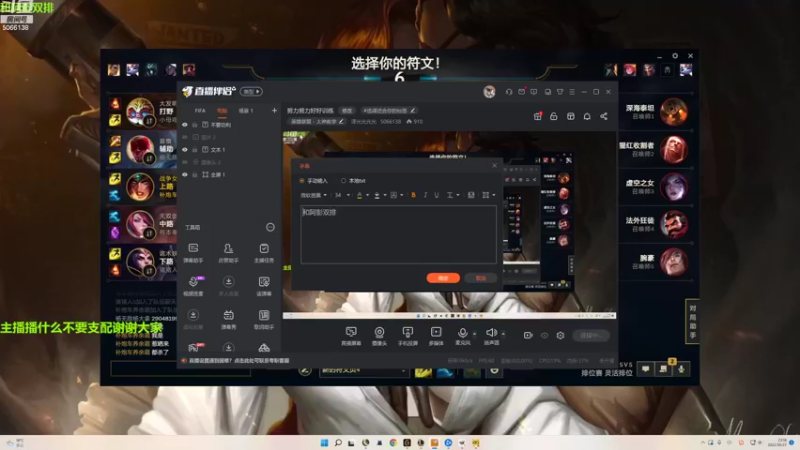800x450 pixels.
Task: Add a new scene with the plus icon
Action: point(274,110)
